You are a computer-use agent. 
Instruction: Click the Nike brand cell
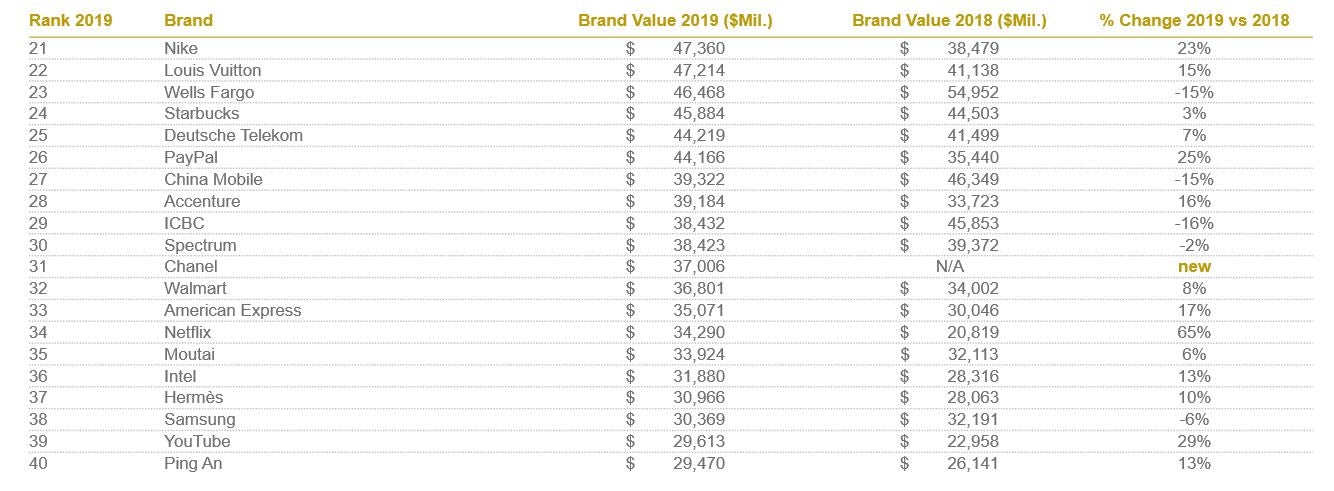(181, 48)
